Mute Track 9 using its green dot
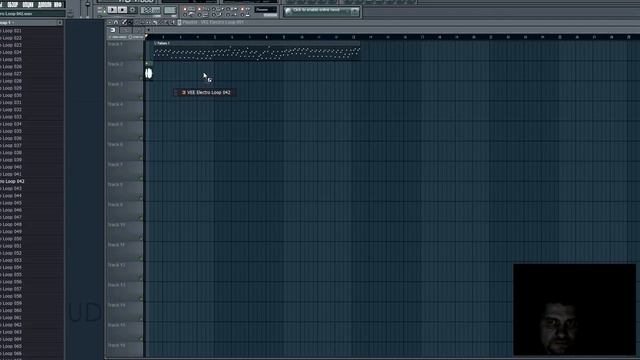This screenshot has width=640, height=360. coord(141,218)
